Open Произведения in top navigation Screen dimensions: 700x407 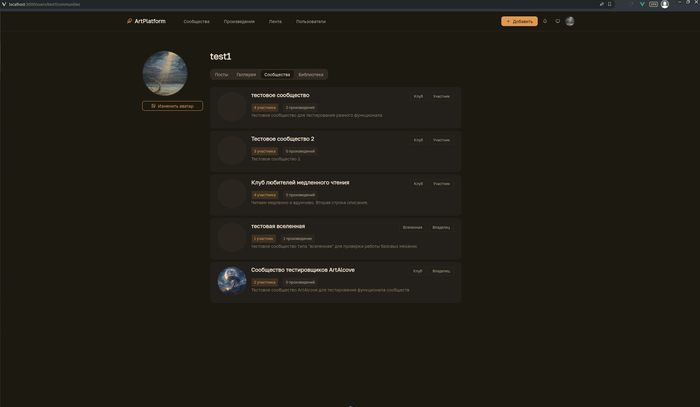tap(239, 21)
